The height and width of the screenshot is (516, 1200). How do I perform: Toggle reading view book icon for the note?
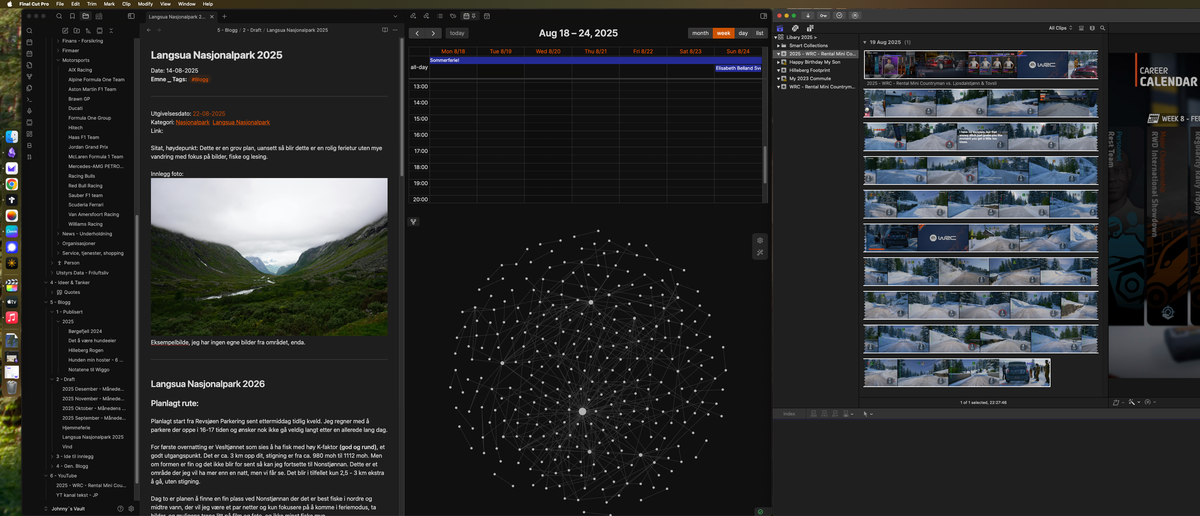pos(385,31)
